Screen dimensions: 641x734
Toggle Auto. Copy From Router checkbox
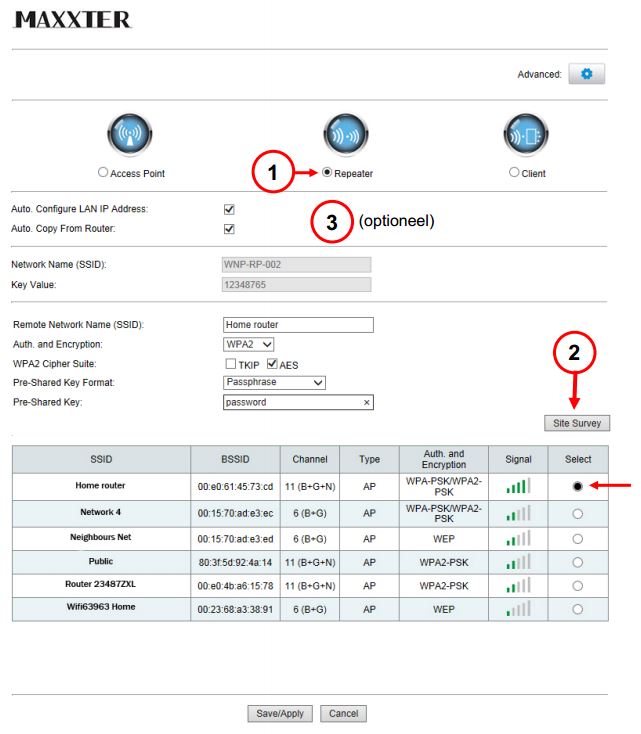click(x=229, y=229)
